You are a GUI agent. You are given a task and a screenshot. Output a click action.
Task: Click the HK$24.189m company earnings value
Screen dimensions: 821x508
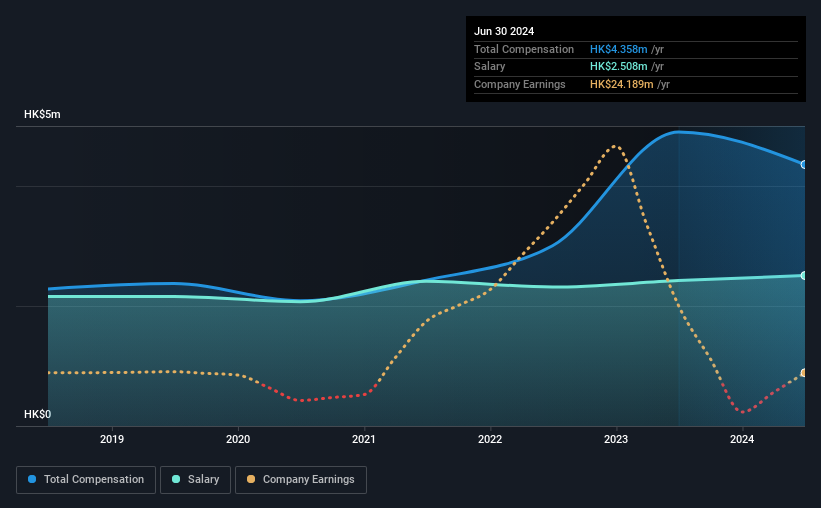coord(622,84)
